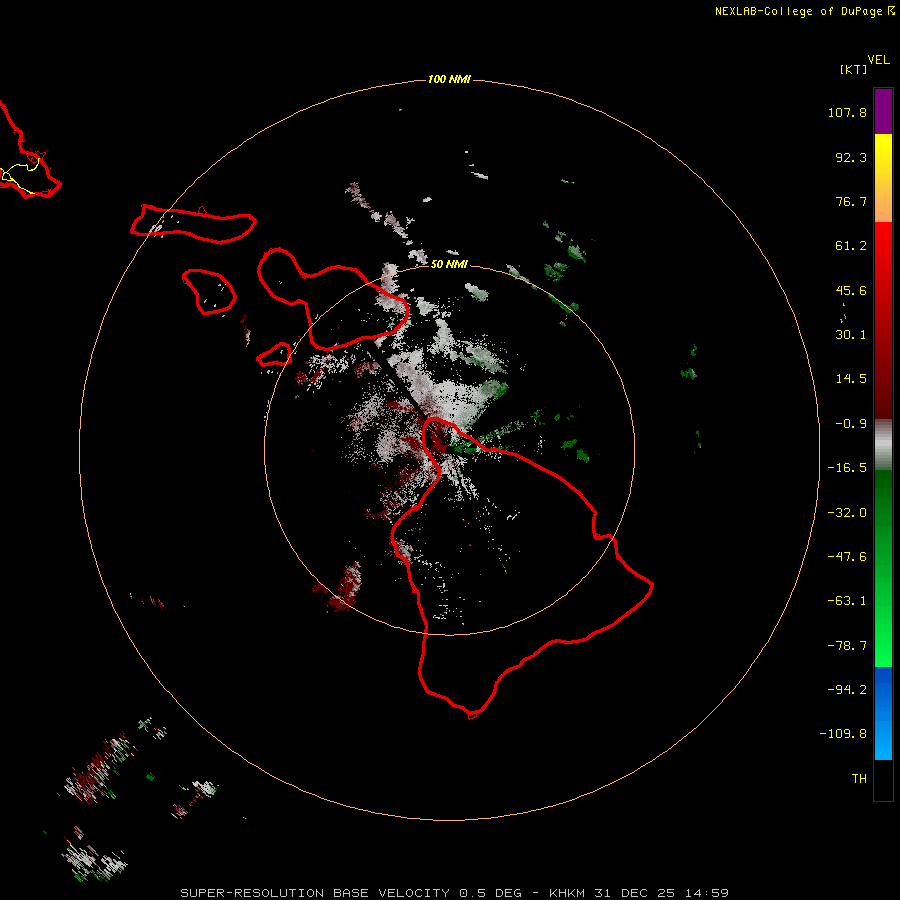Click the -109.8 legend value

click(843, 734)
